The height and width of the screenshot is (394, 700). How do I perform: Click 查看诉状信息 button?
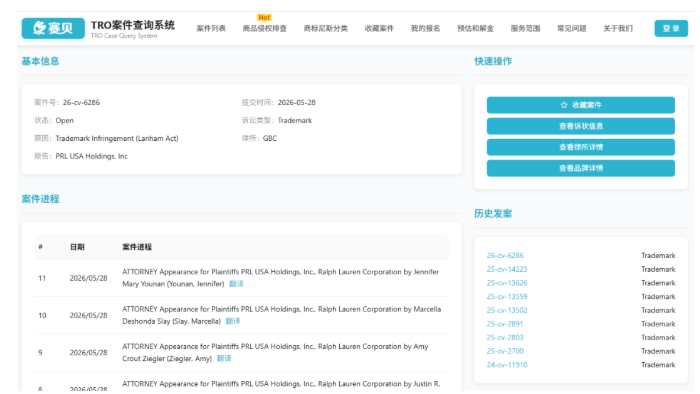[581, 126]
